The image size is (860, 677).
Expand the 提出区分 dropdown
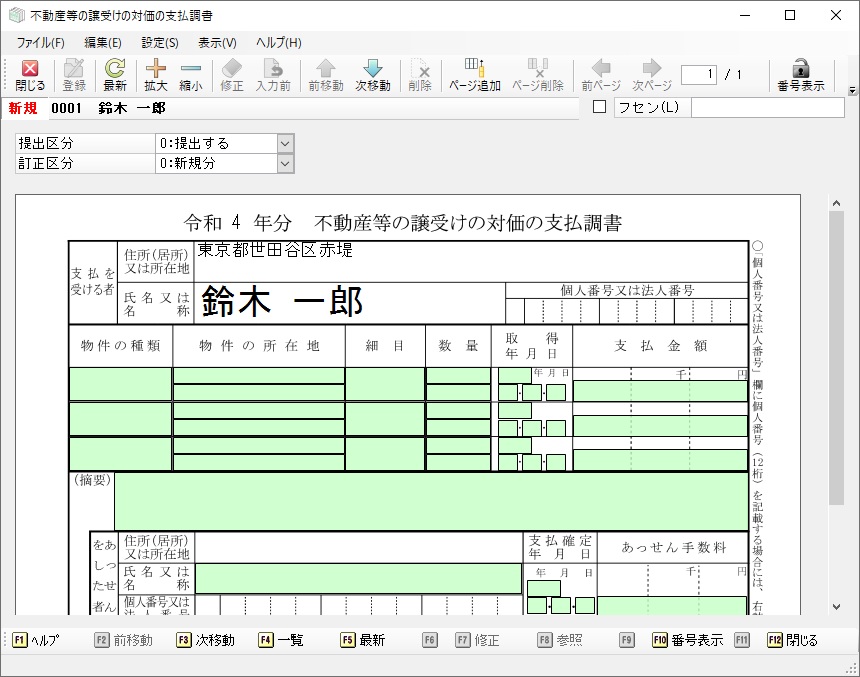285,144
